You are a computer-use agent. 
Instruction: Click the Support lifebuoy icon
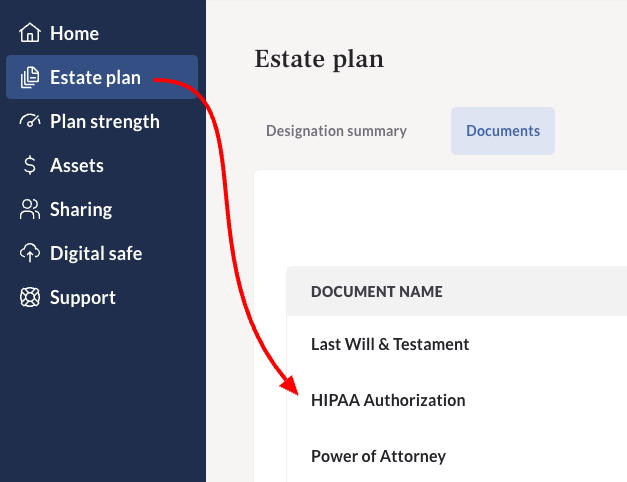pyautogui.click(x=30, y=297)
